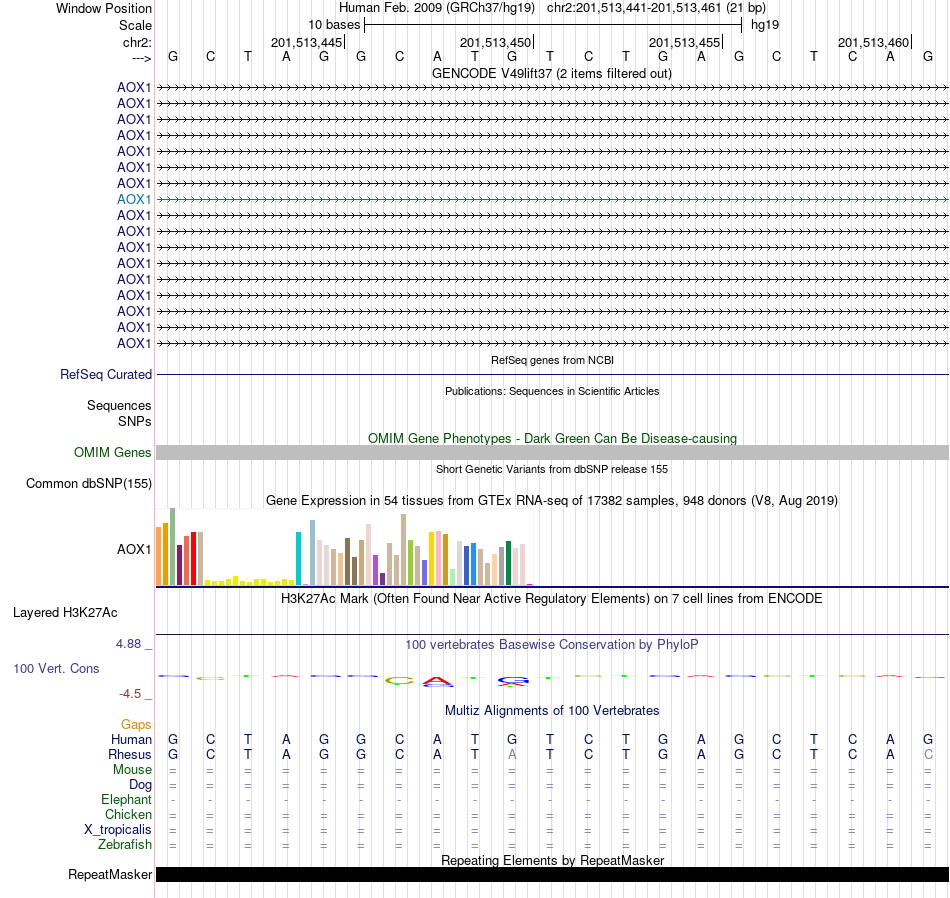This screenshot has width=950, height=898.
Task: Click the black AOX1 label beside GTEx bar chart
Action: click(x=134, y=549)
